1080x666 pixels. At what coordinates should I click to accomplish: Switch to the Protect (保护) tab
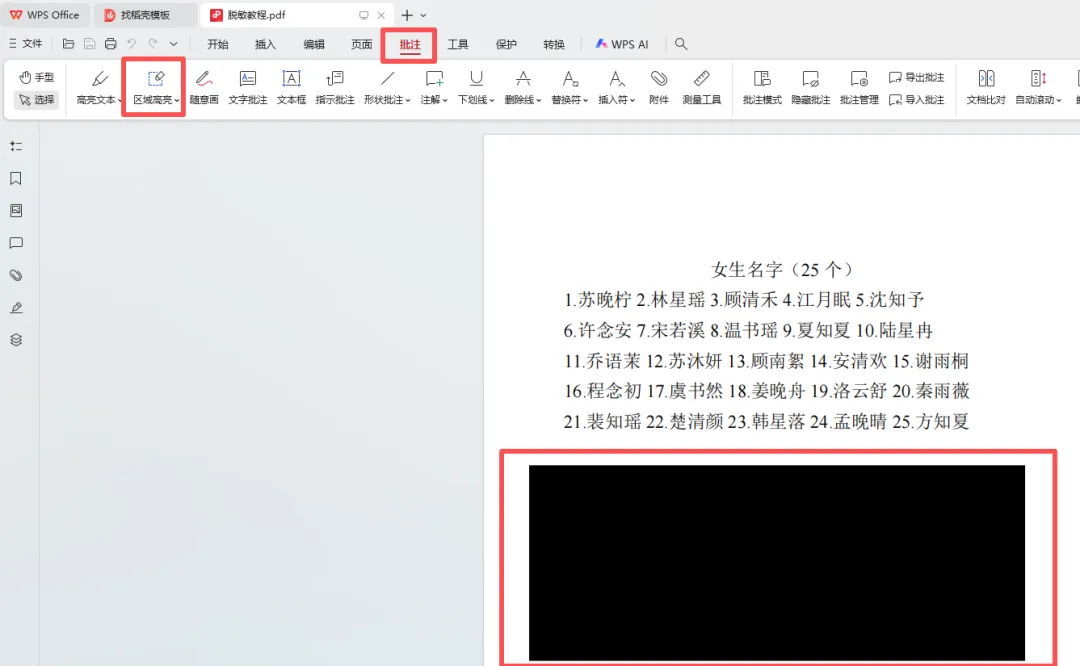[506, 44]
